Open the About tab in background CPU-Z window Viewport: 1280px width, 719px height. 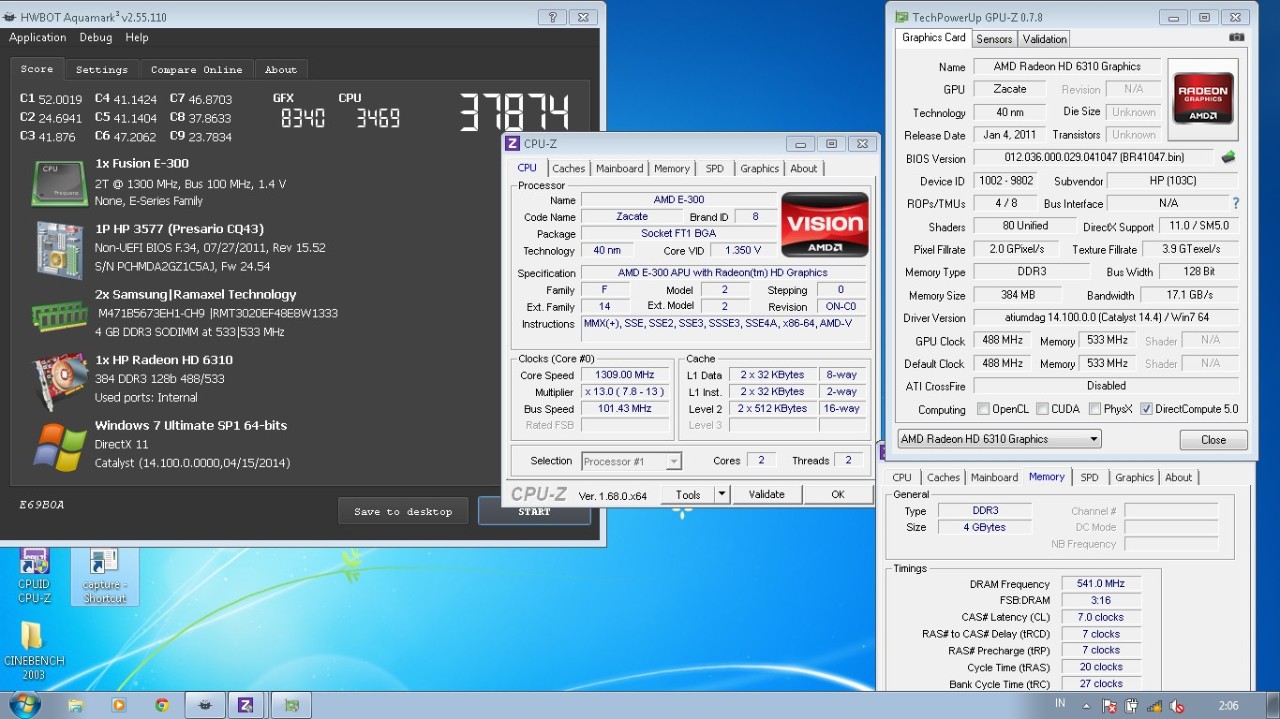click(x=1178, y=477)
